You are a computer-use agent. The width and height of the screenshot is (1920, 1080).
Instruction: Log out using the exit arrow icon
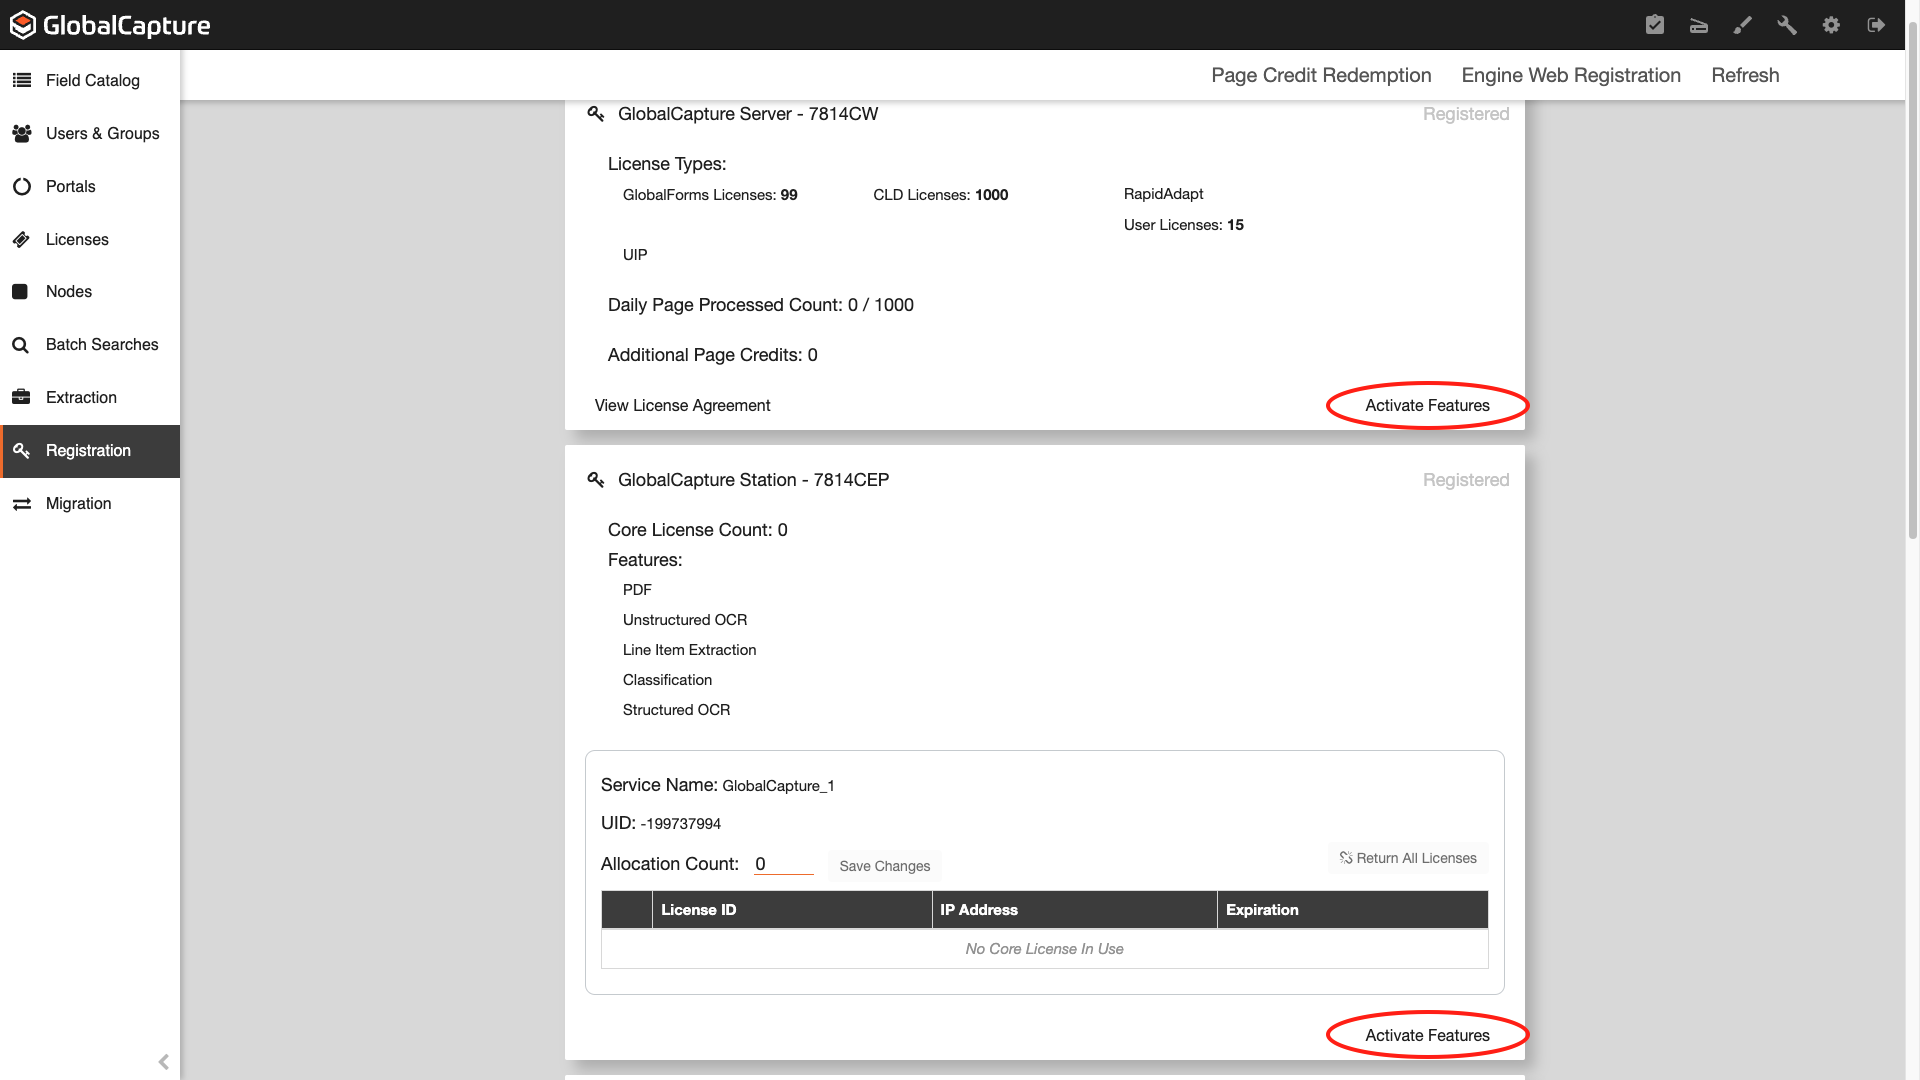coord(1876,25)
